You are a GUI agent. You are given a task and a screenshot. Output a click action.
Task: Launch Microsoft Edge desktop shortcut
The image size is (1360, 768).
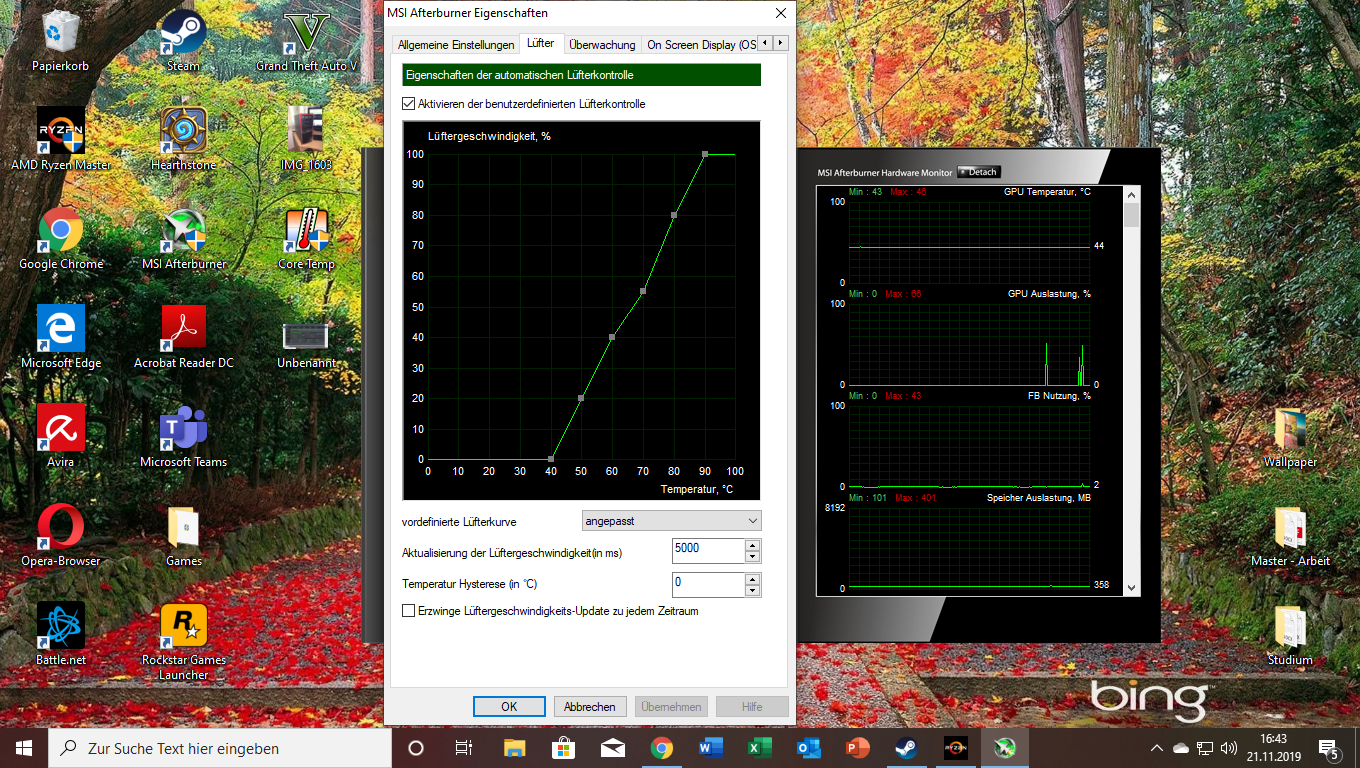[x=61, y=337]
